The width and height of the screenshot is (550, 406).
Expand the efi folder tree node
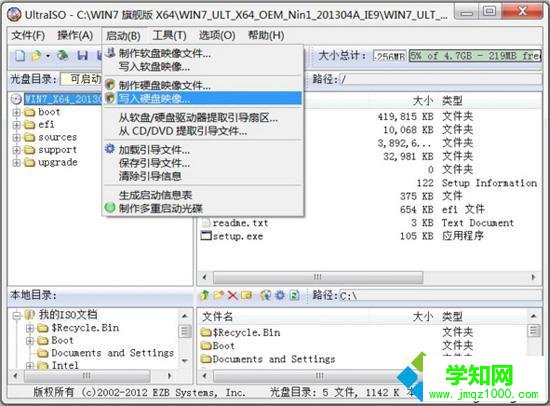point(16,125)
